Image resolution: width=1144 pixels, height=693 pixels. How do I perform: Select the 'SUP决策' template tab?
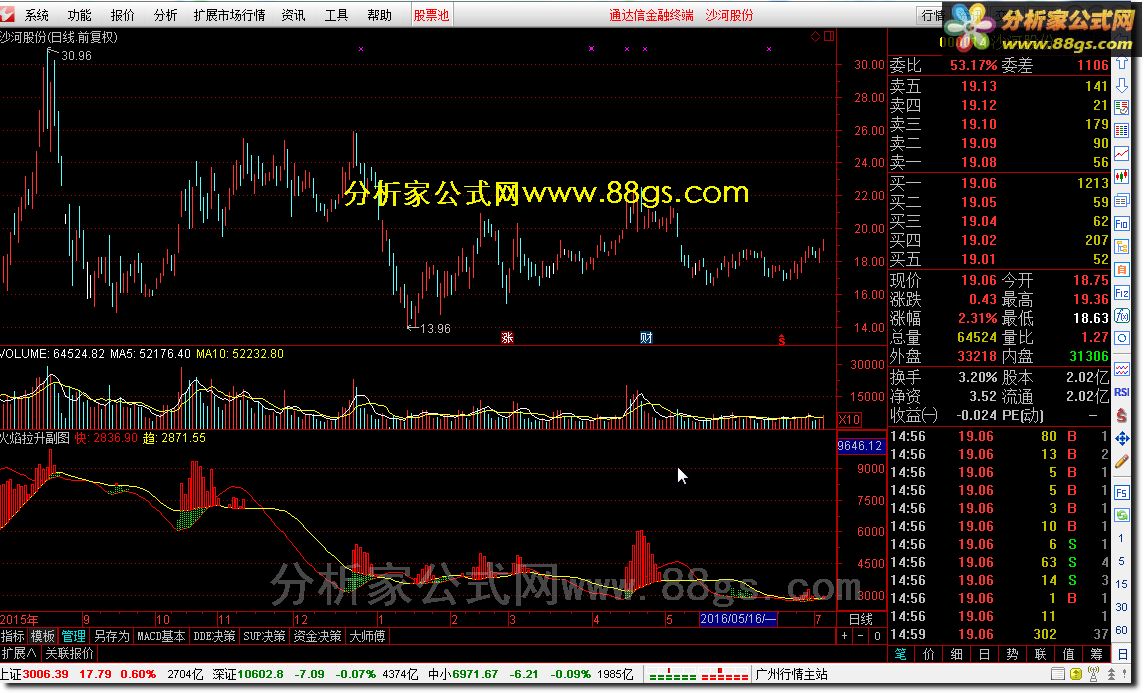point(264,636)
